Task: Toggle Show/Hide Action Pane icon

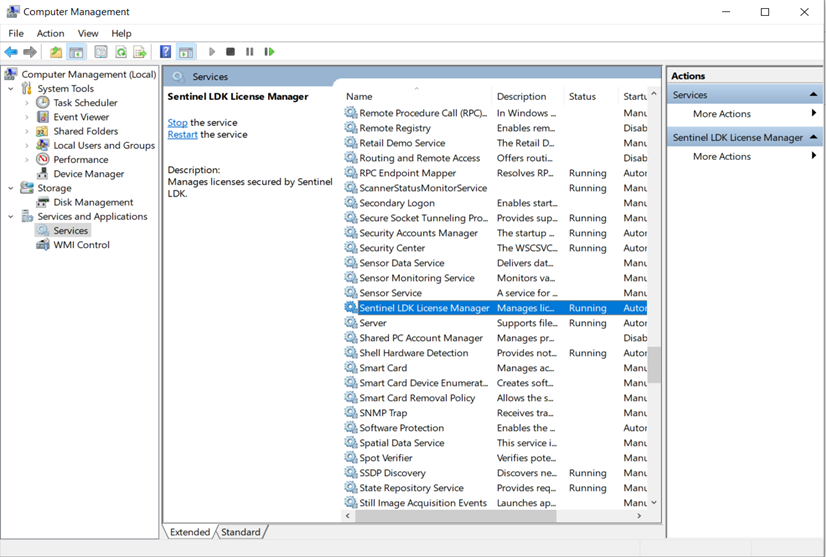Action: tap(186, 52)
